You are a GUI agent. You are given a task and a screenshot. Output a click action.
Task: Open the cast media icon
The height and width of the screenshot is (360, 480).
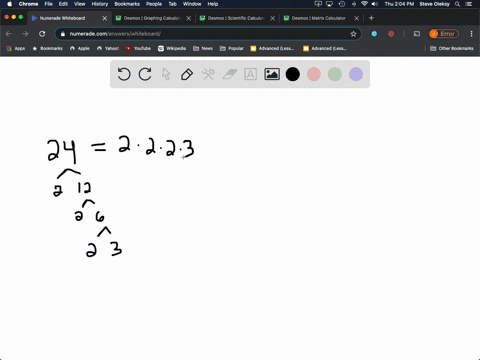pos(417,34)
